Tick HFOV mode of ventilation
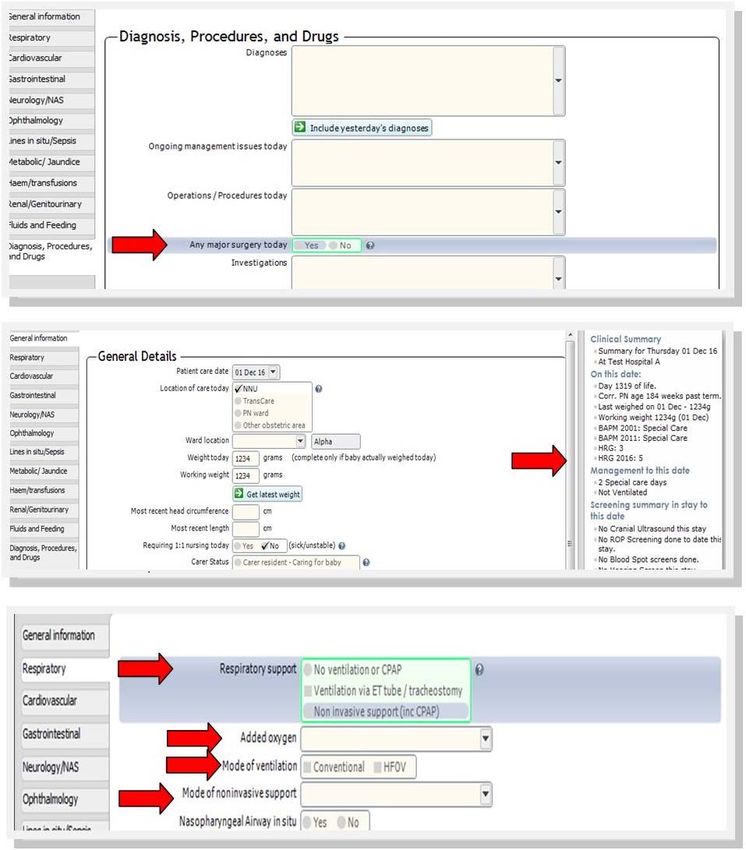 pyautogui.click(x=389, y=767)
